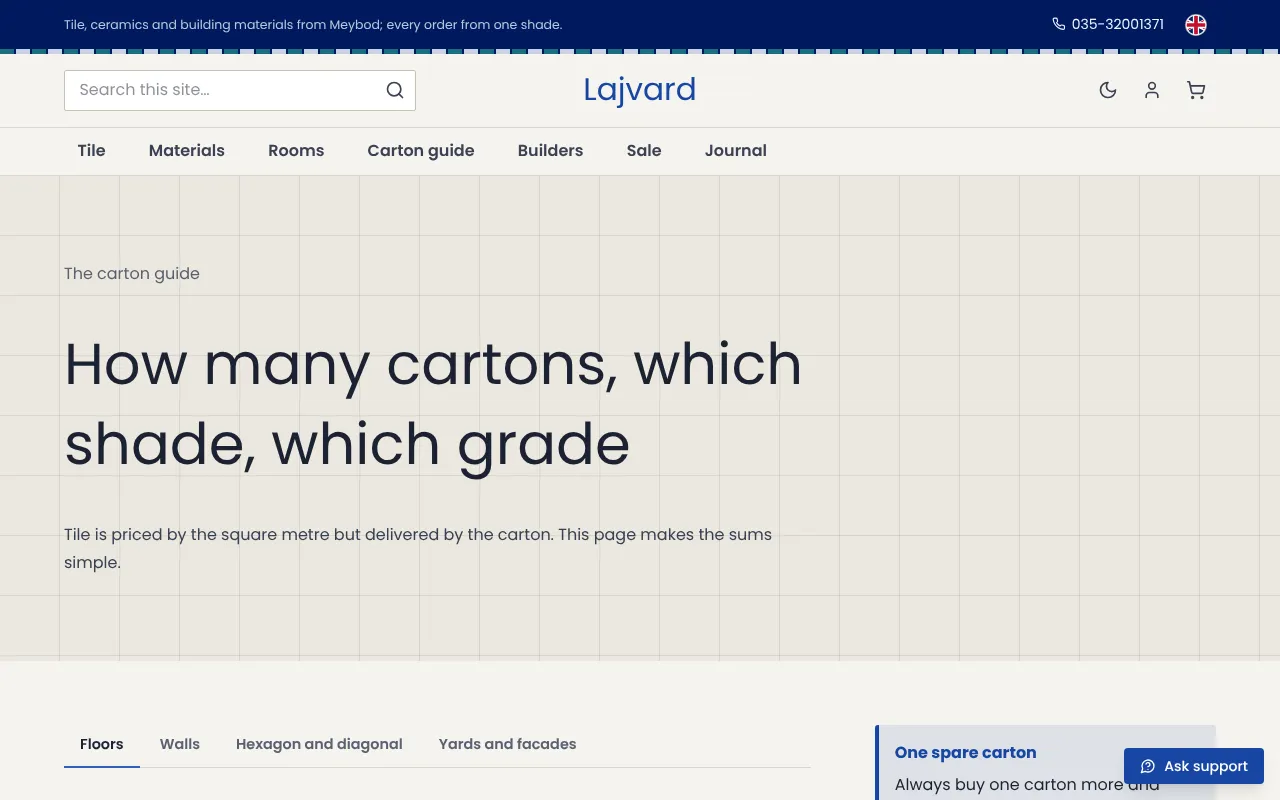The image size is (1280, 800).
Task: Select the Floors tab
Action: click(x=102, y=744)
